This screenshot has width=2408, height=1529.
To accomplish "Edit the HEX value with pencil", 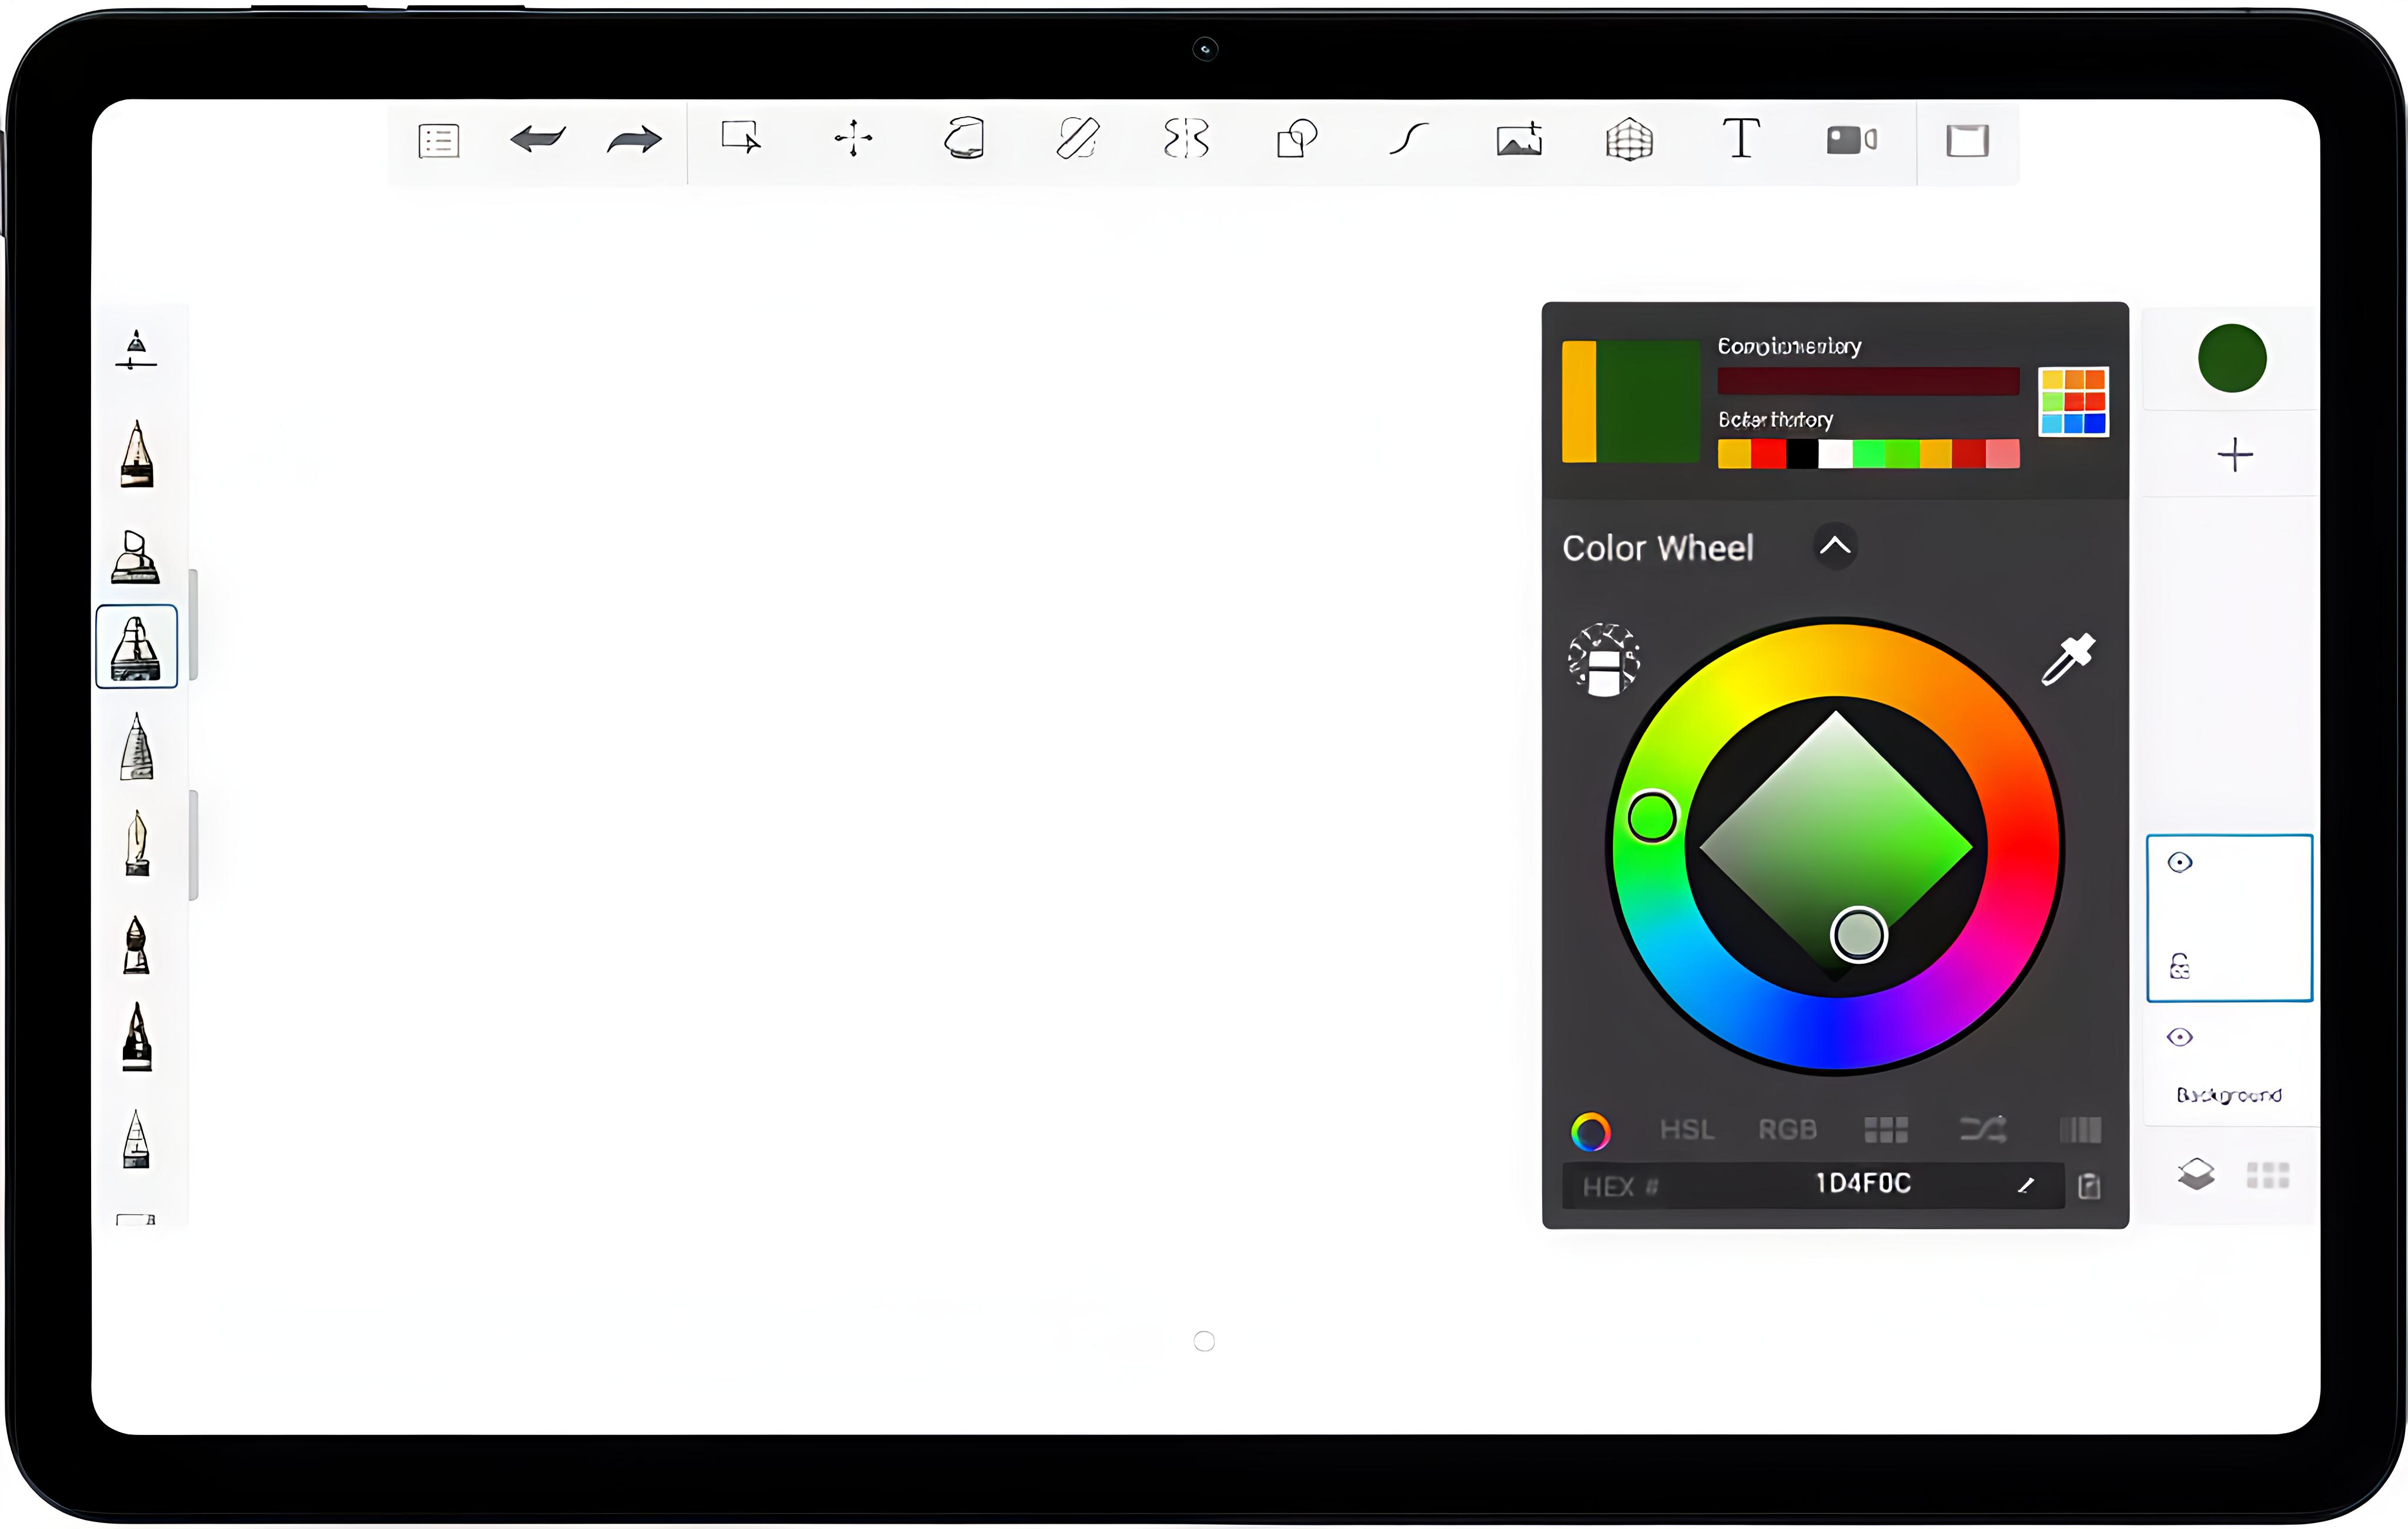I will (x=2026, y=1185).
